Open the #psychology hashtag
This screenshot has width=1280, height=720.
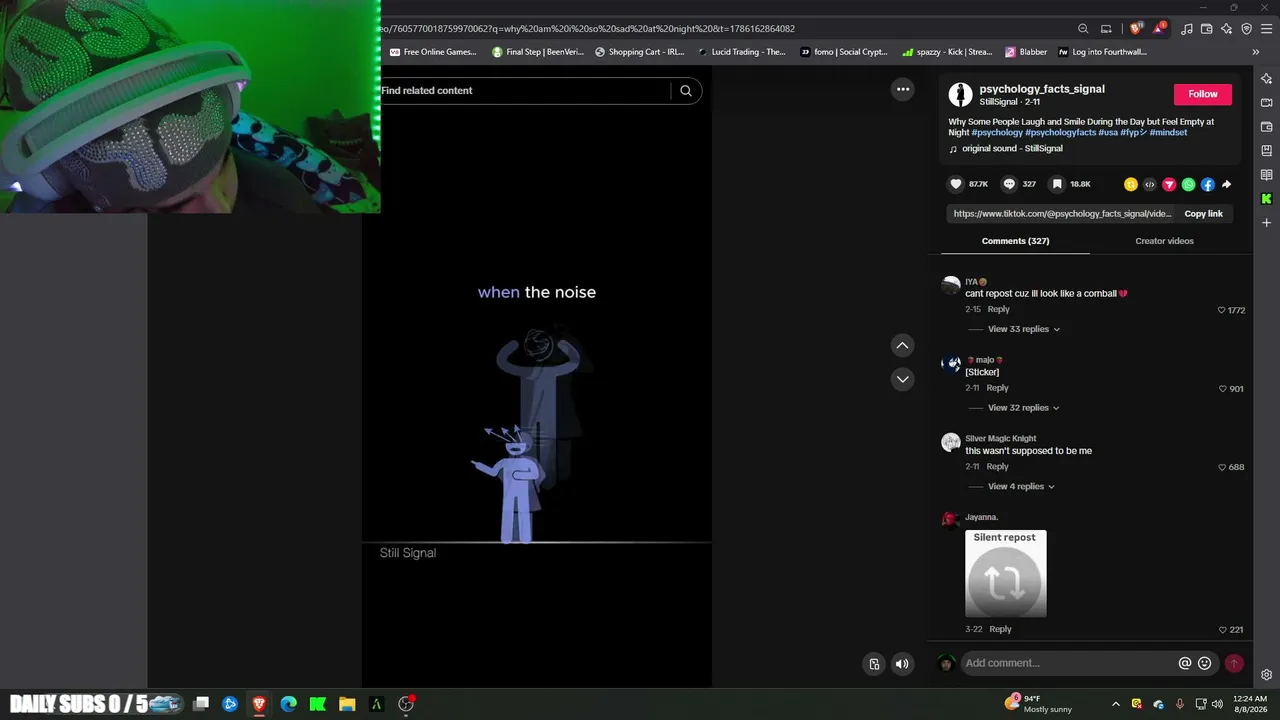coord(997,132)
